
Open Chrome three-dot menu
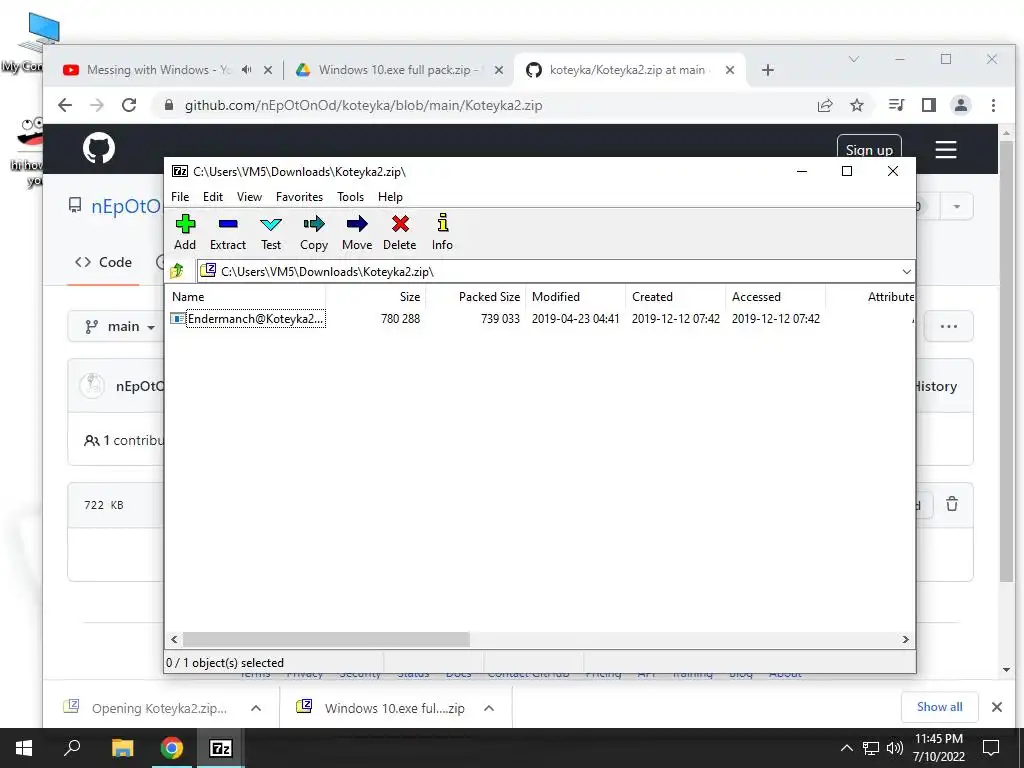pyautogui.click(x=993, y=105)
